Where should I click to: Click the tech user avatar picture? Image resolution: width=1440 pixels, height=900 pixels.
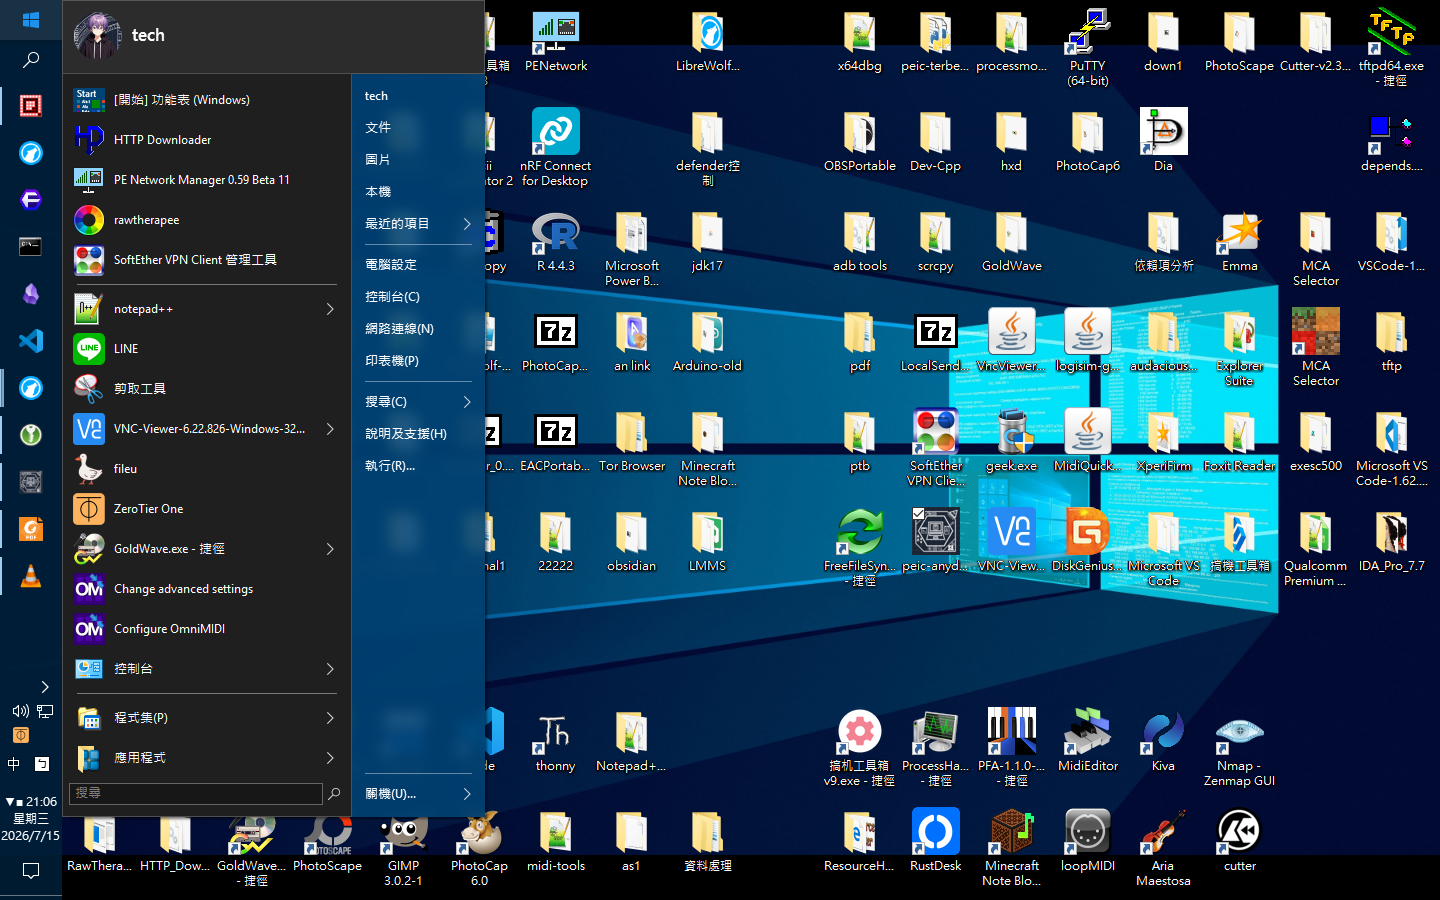coord(97,36)
